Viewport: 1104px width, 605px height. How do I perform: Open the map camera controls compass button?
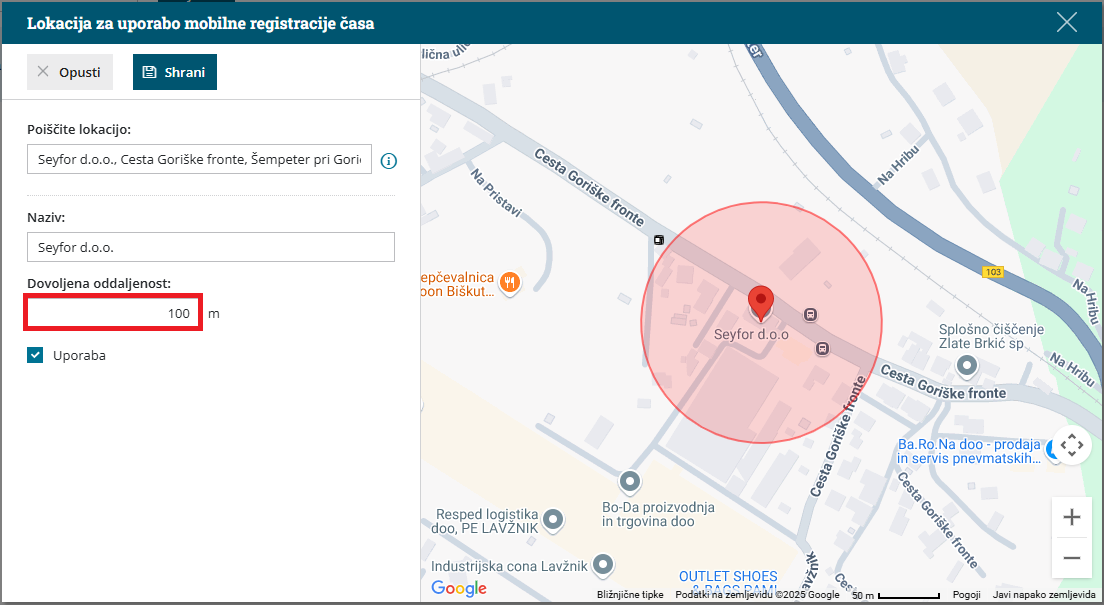click(1072, 445)
